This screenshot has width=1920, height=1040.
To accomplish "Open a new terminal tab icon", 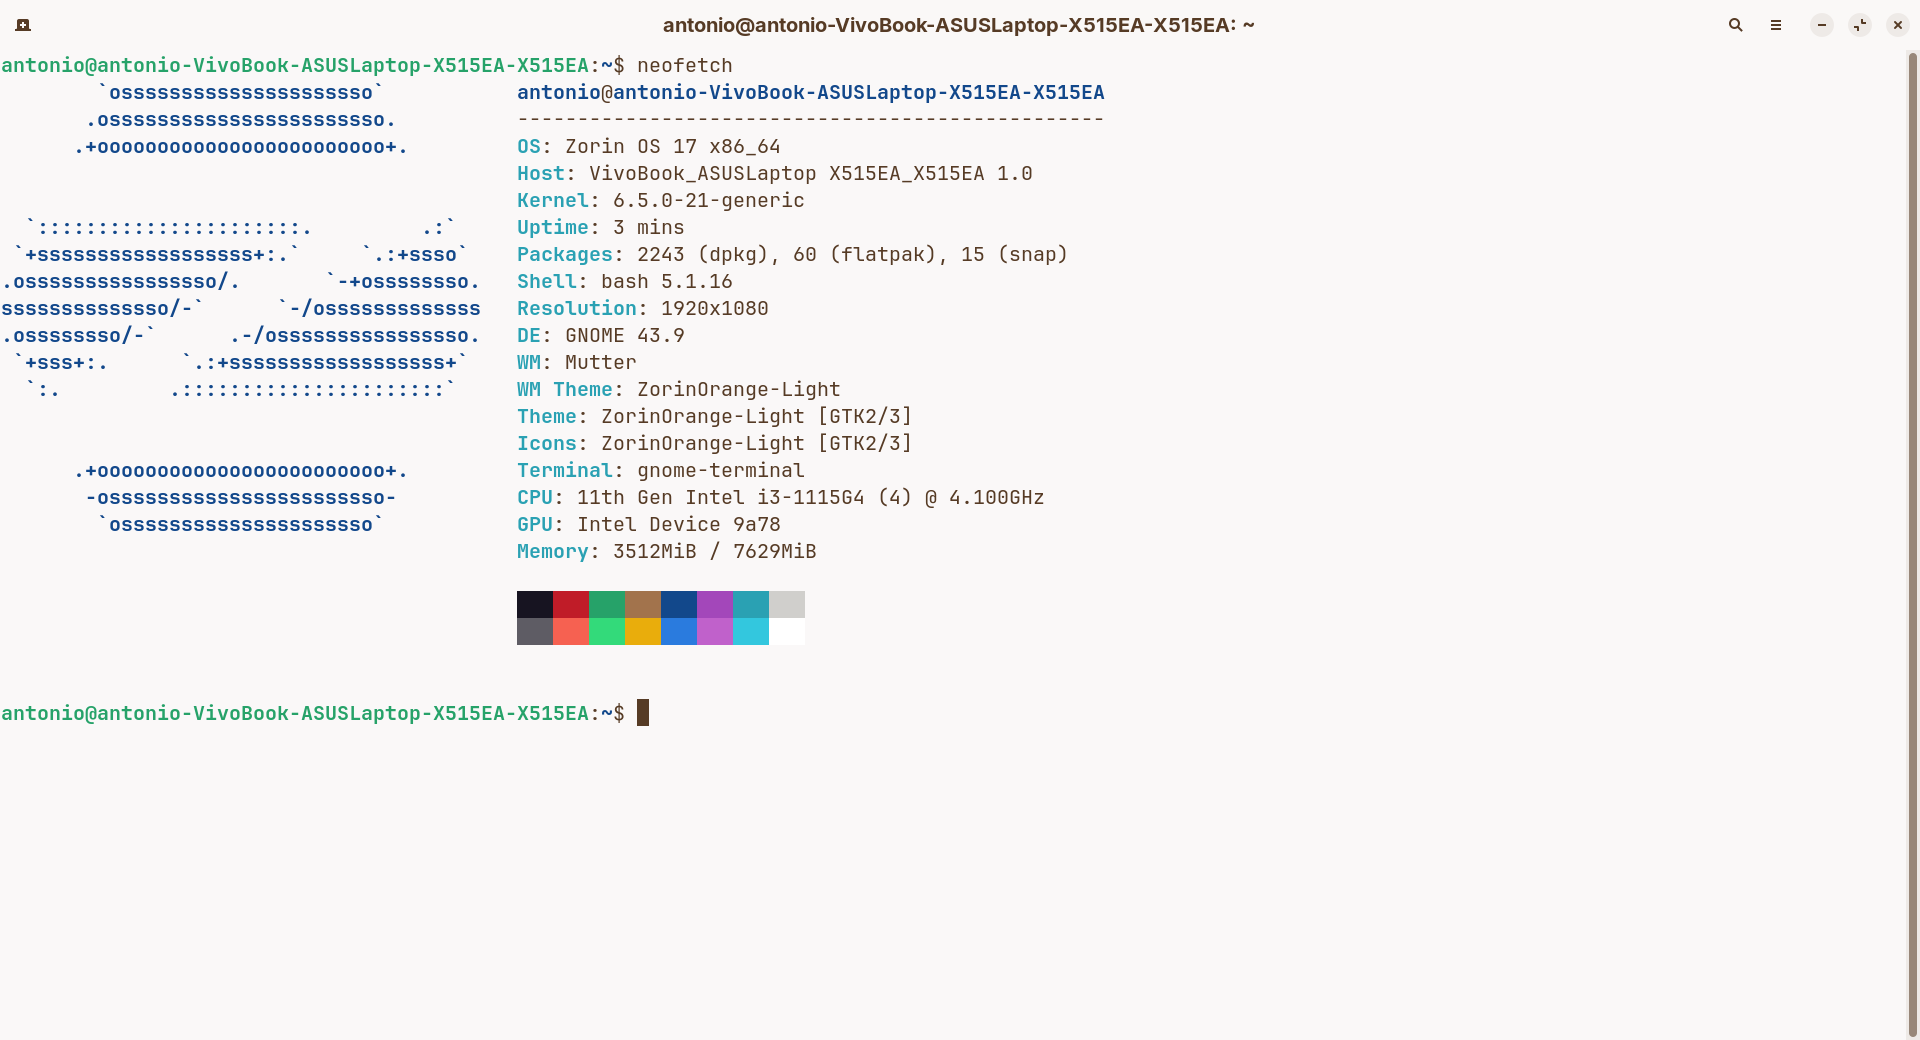I will point(23,25).
